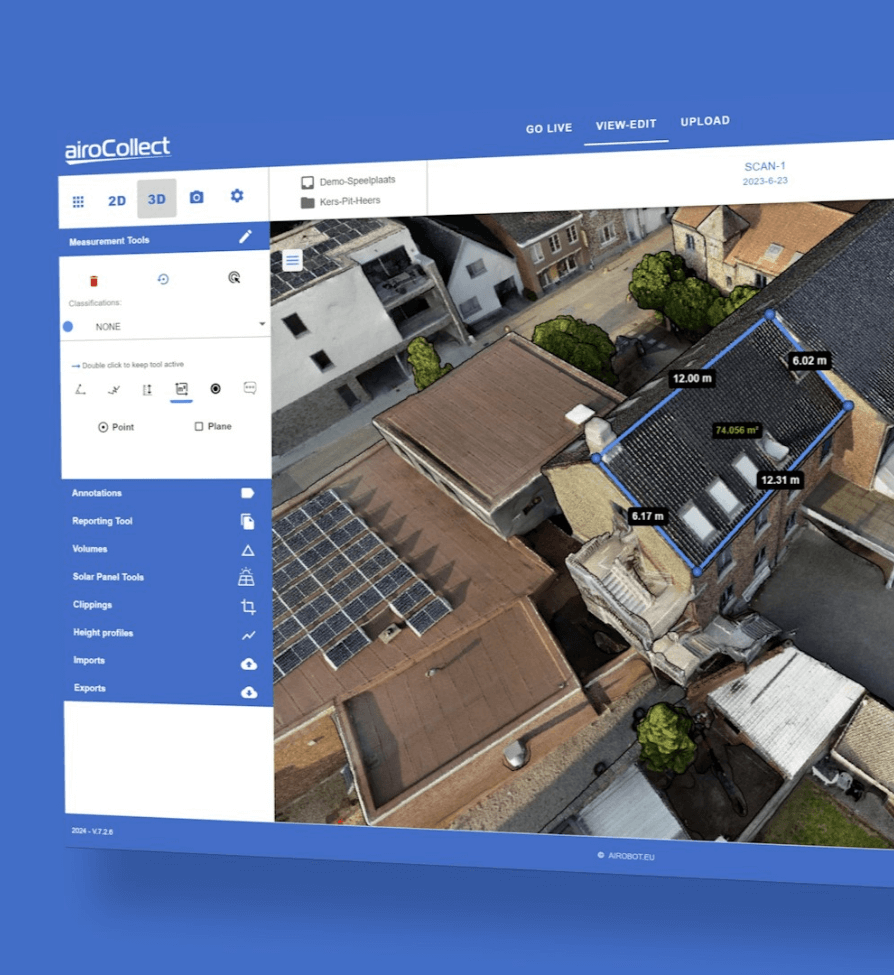The width and height of the screenshot is (894, 975).
Task: Select the Point radio button
Action: point(103,427)
